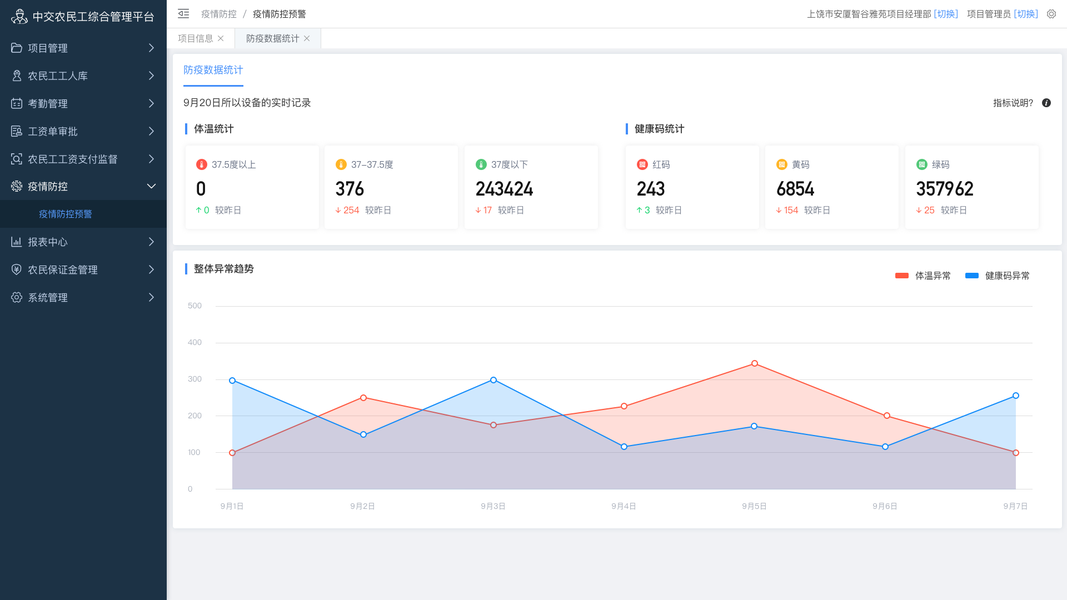The height and width of the screenshot is (600, 1067).
Task: Click the platform title 中交农民工综合管理平台
Action: point(93,16)
